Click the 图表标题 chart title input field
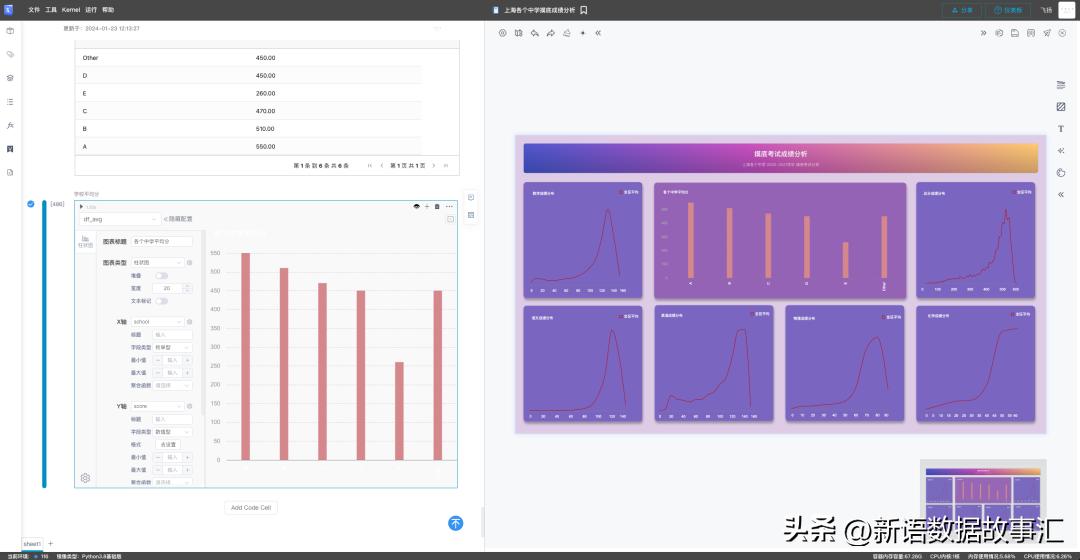This screenshot has width=1080, height=560. [x=162, y=241]
